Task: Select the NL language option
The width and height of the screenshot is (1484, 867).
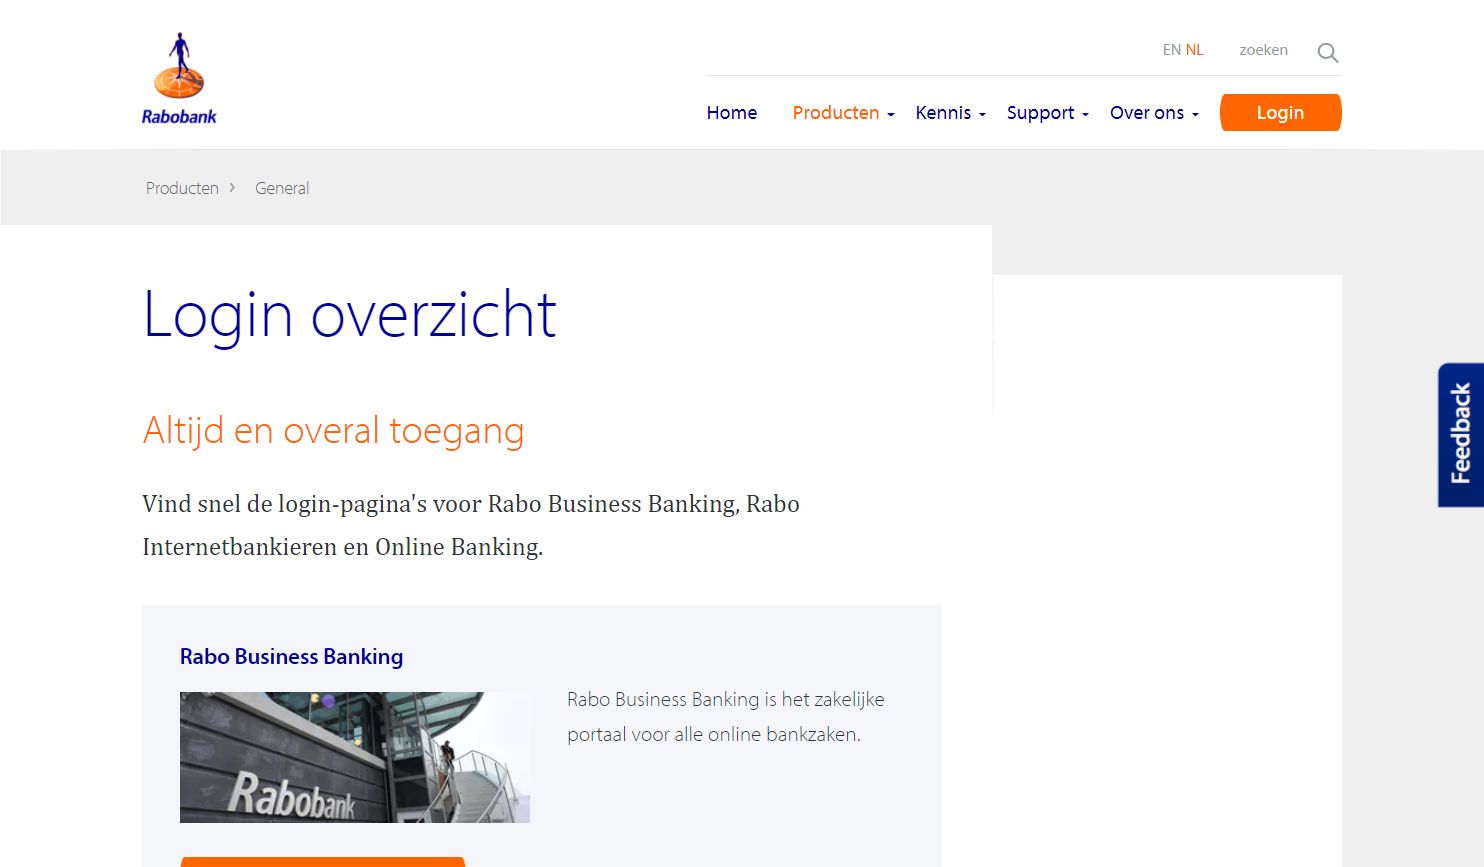Action: point(1194,49)
